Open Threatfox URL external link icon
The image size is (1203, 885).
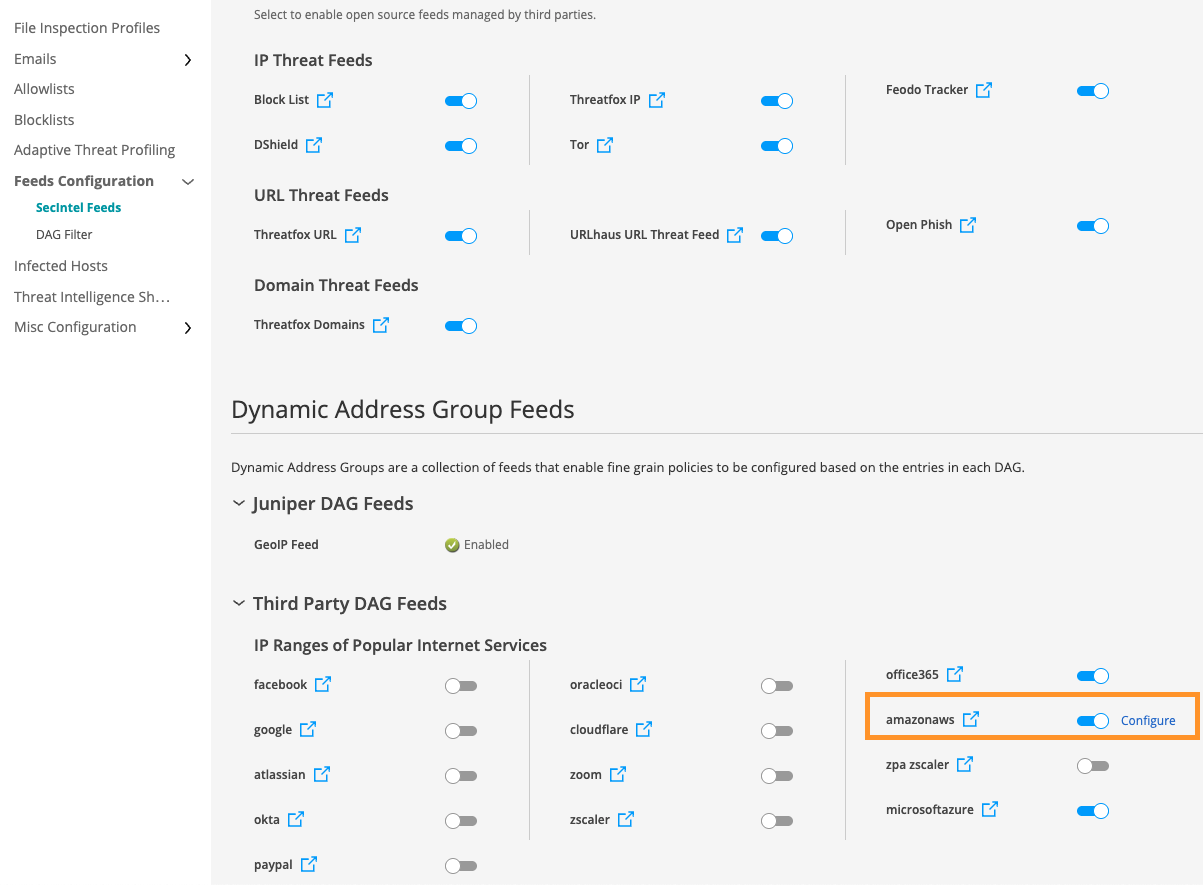click(x=353, y=235)
